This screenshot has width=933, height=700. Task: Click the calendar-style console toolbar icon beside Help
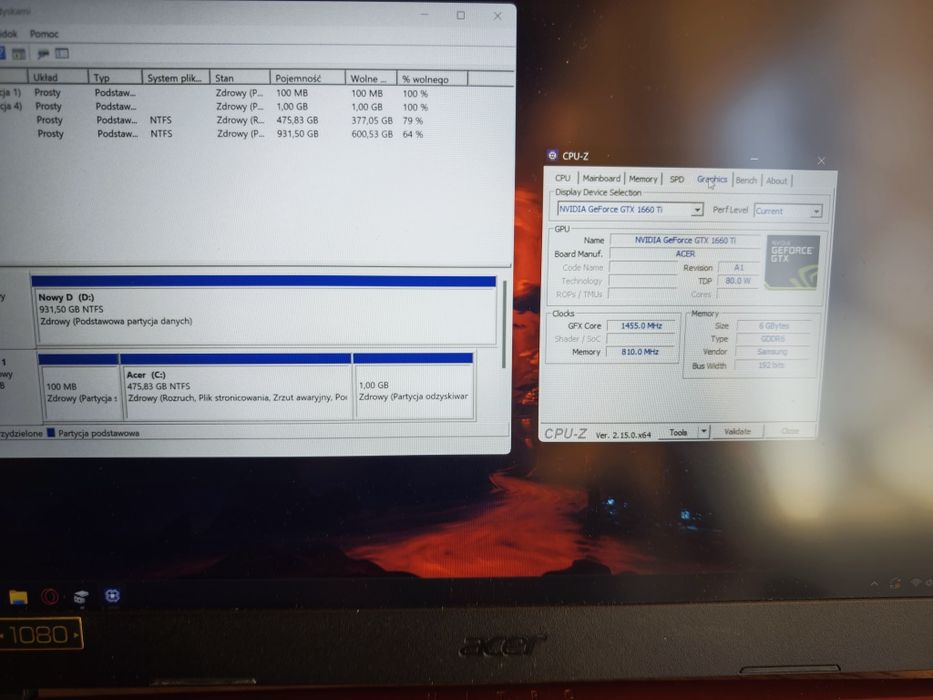click(x=18, y=54)
